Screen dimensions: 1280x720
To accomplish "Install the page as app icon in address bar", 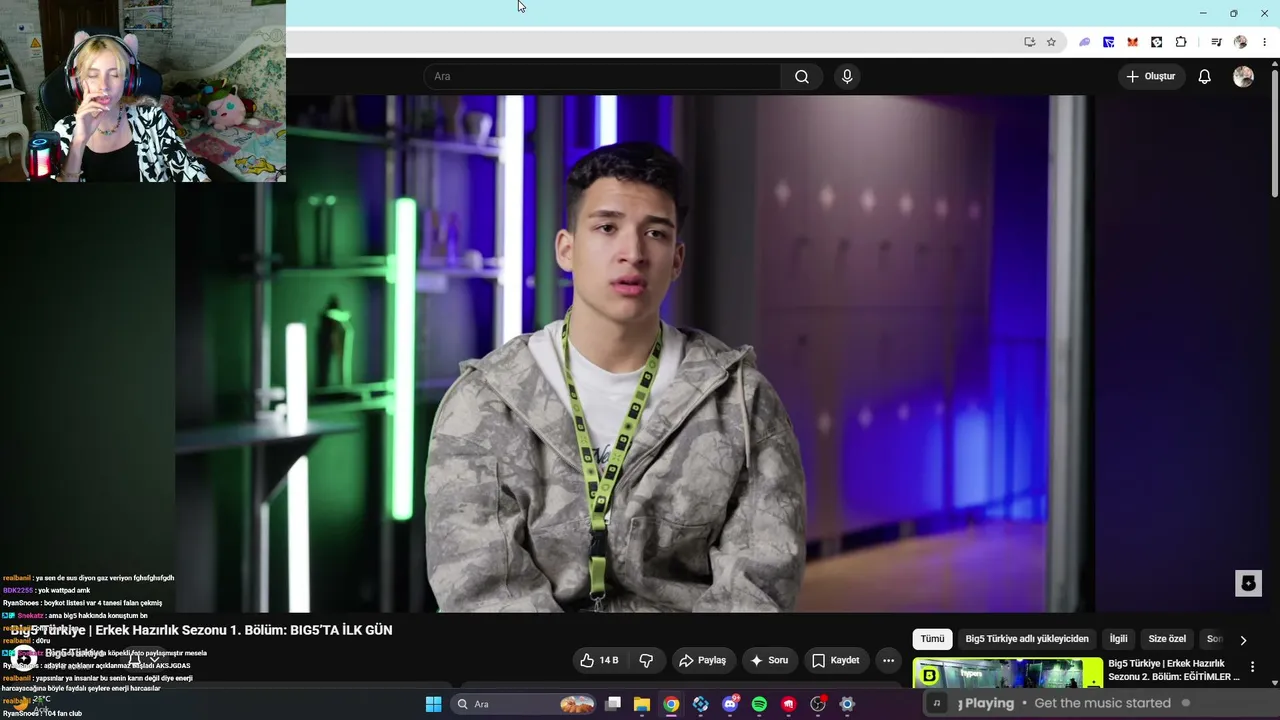I will [1029, 42].
